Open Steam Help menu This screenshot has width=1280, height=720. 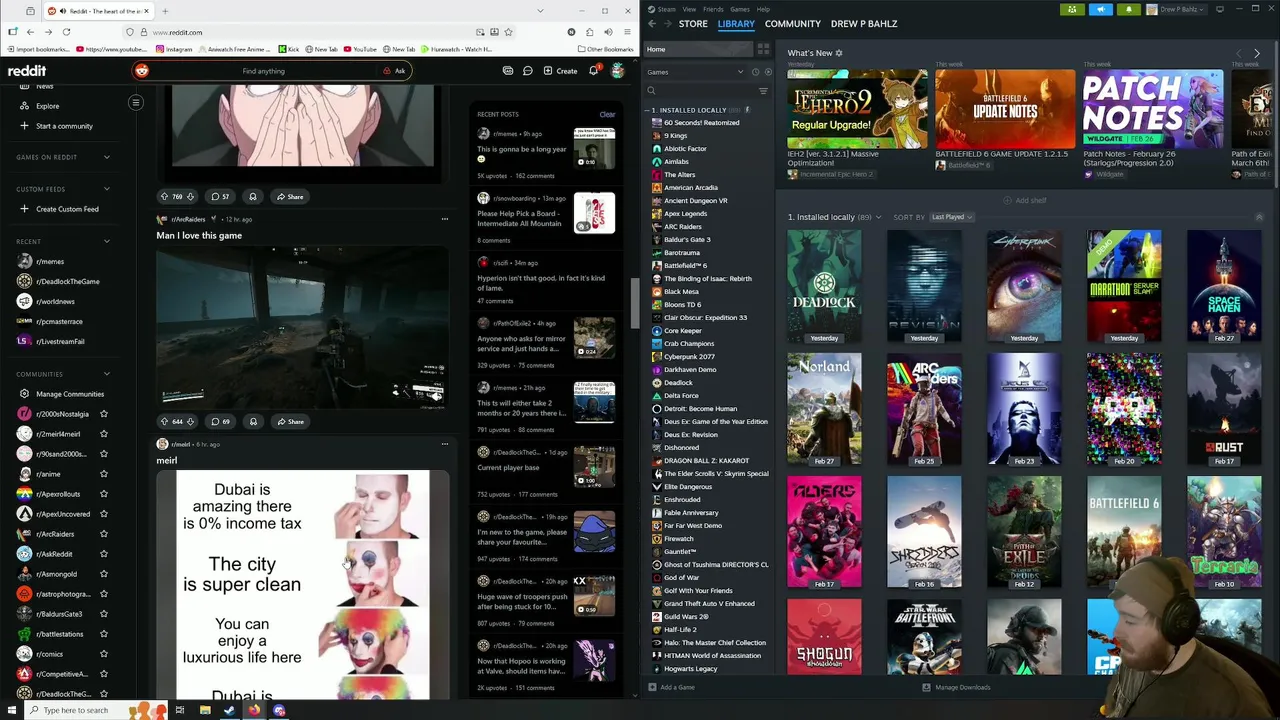(x=763, y=9)
